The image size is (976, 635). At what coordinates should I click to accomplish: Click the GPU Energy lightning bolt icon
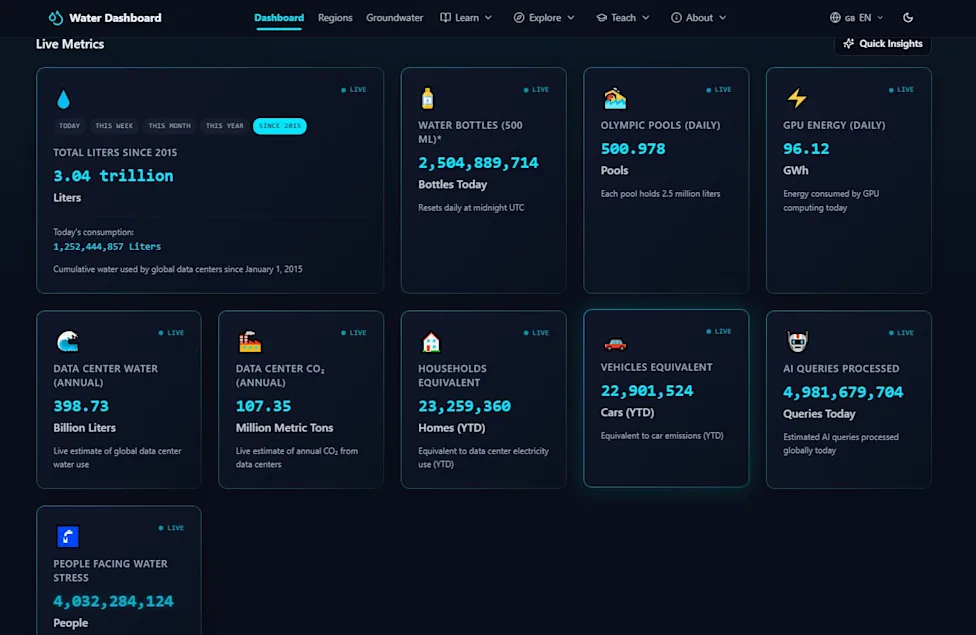(797, 98)
